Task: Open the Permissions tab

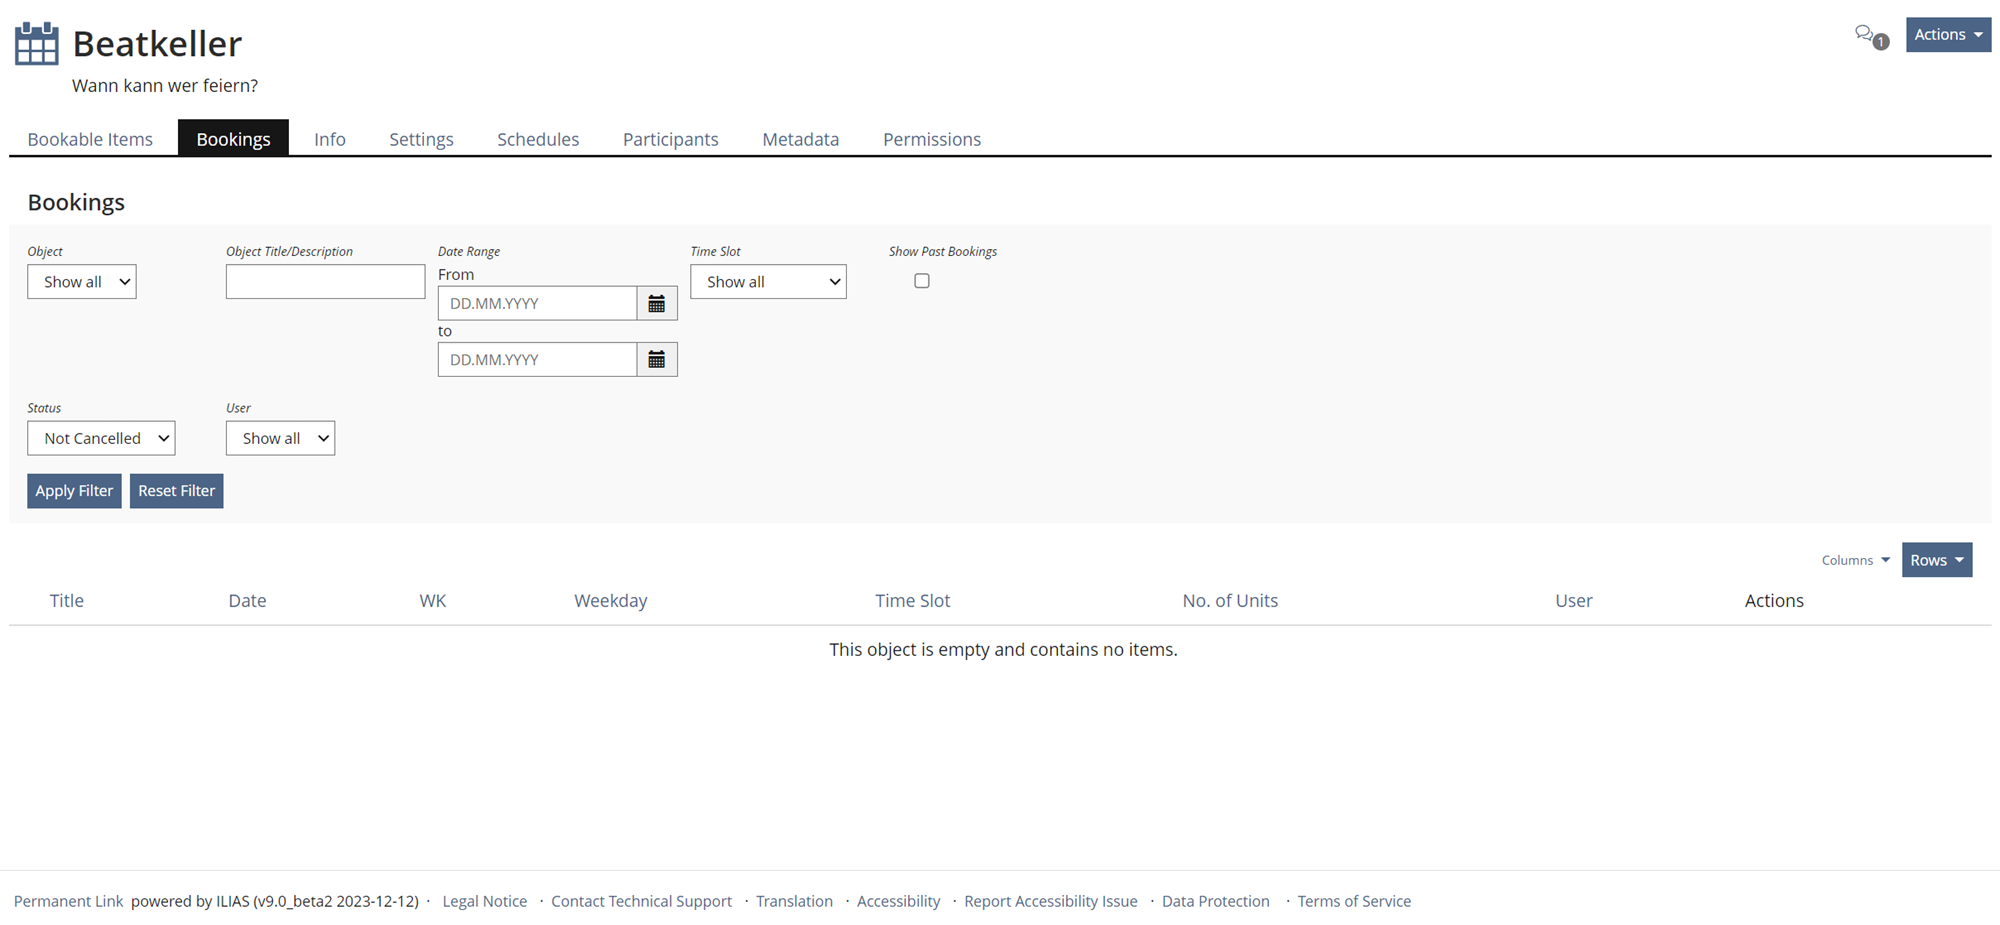Action: point(931,139)
